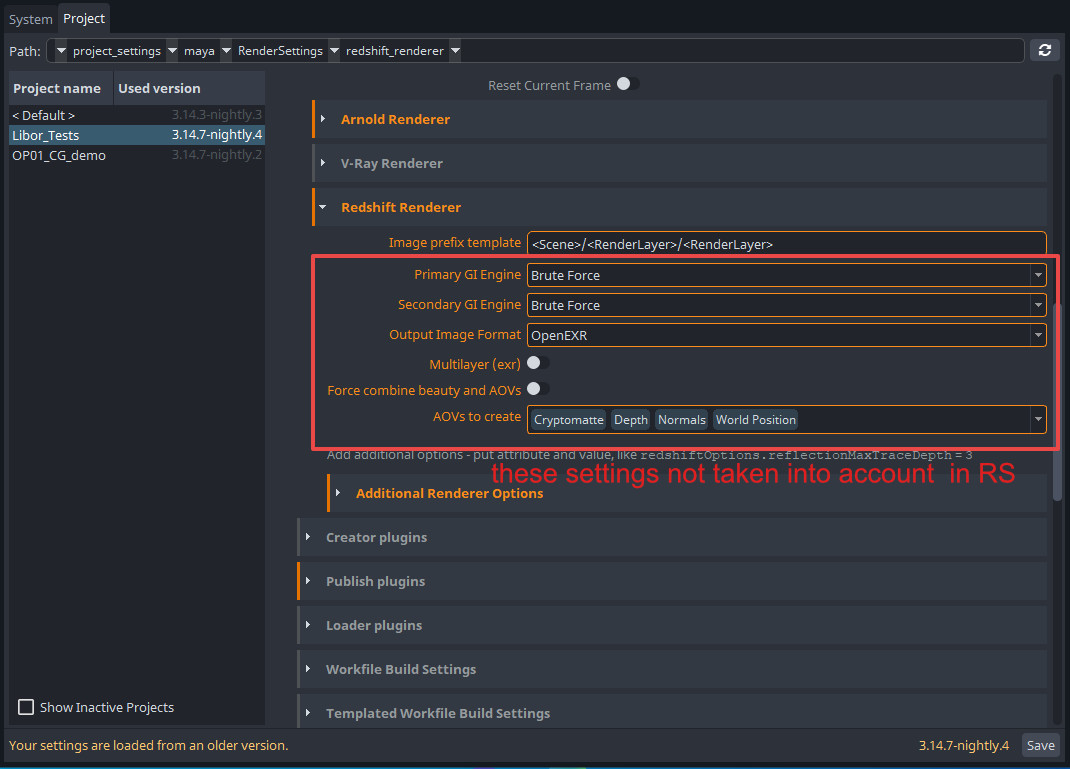Toggle Force combine beauty and AOVs

(x=538, y=389)
